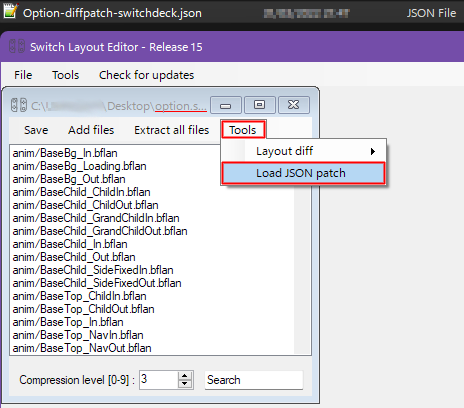This screenshot has width=464, height=408.
Task: Select anim/BaseBg_In.bflan in file list
Action: [65, 153]
